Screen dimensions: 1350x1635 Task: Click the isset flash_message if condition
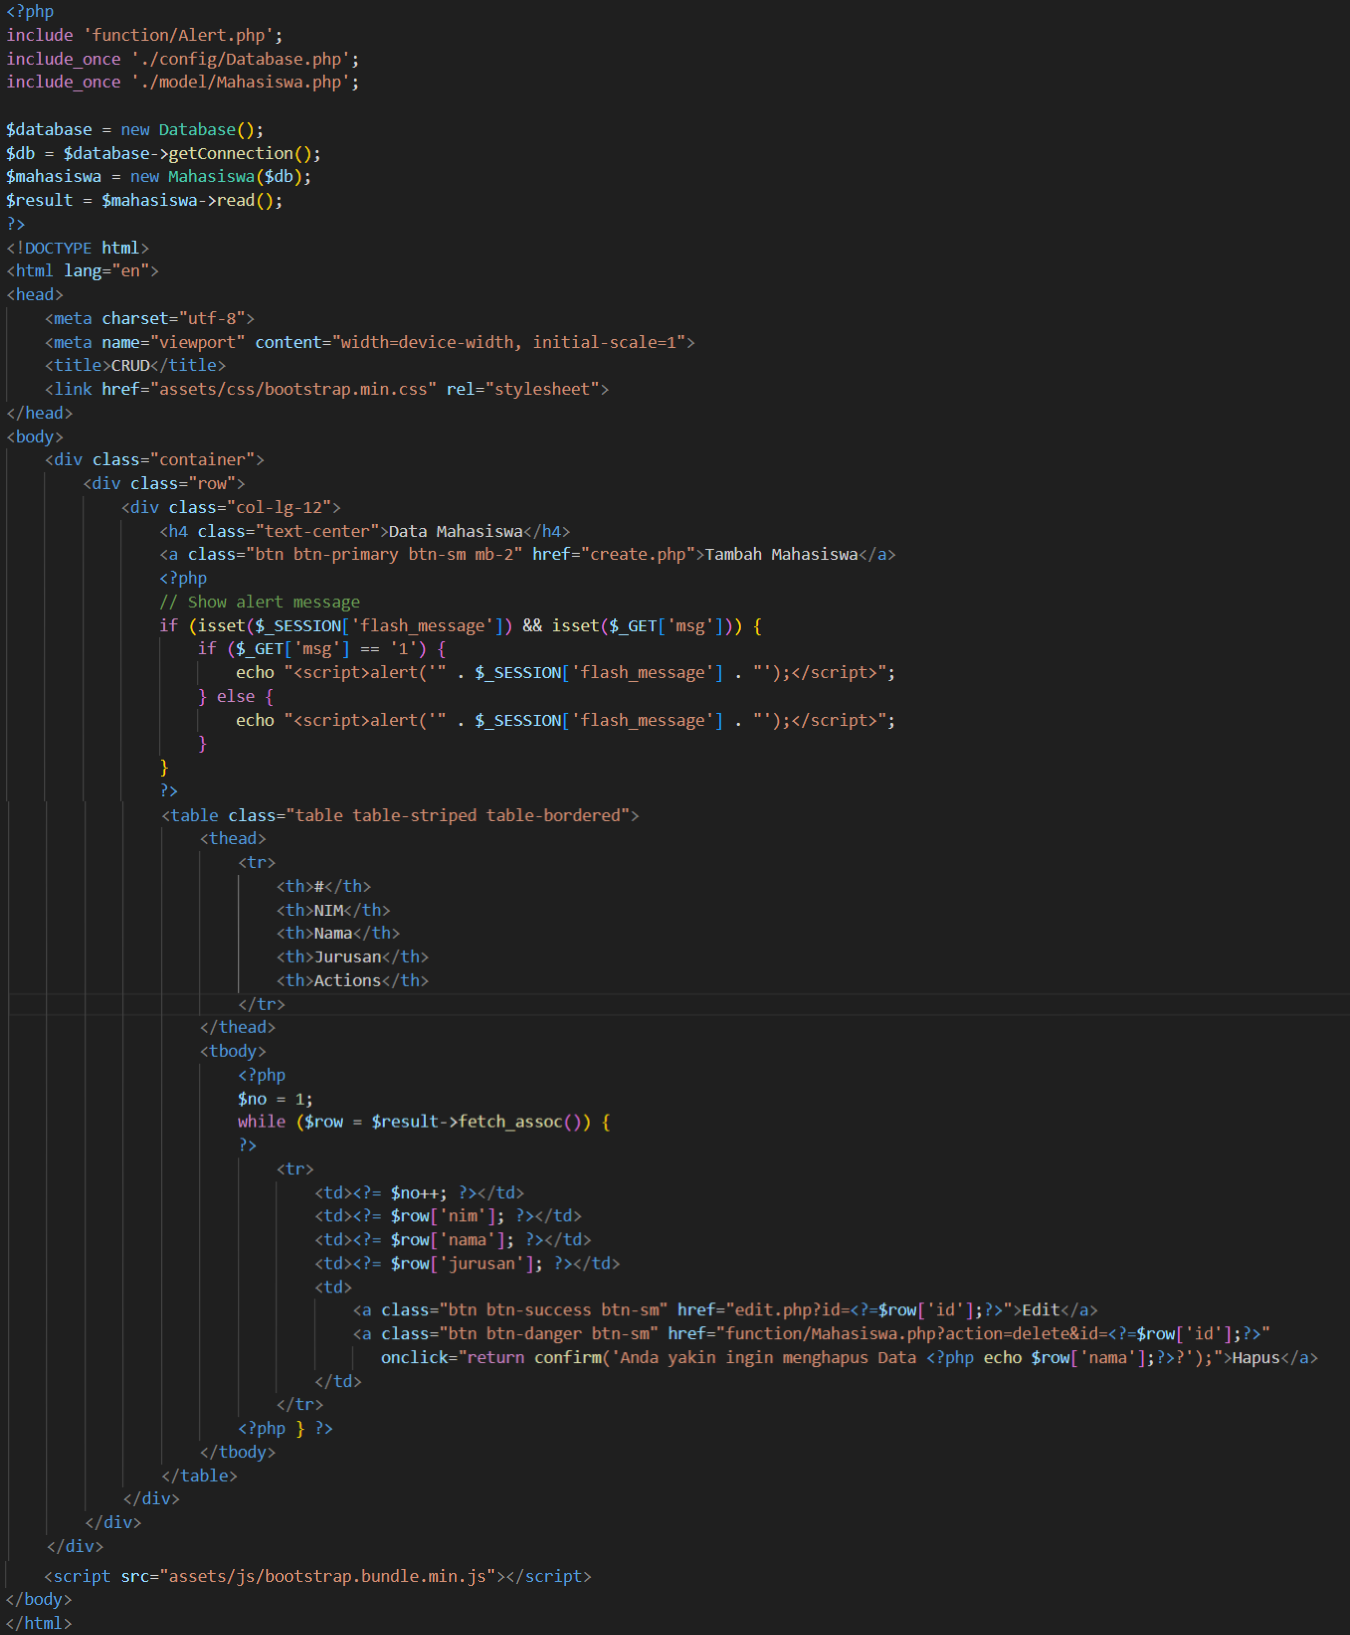pyautogui.click(x=461, y=626)
